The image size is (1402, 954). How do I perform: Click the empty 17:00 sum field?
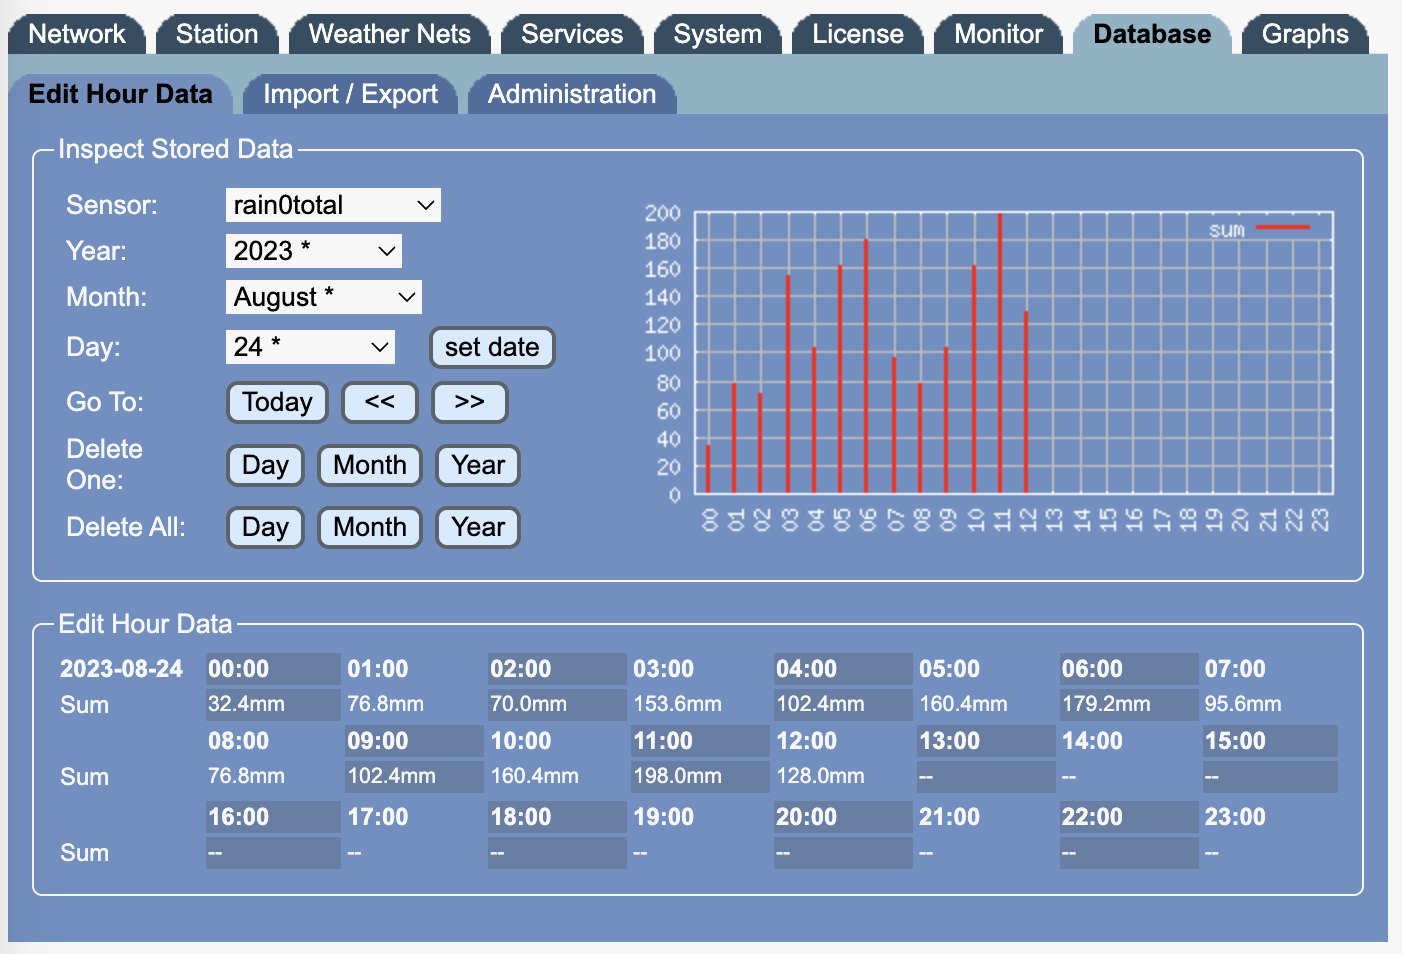point(415,853)
